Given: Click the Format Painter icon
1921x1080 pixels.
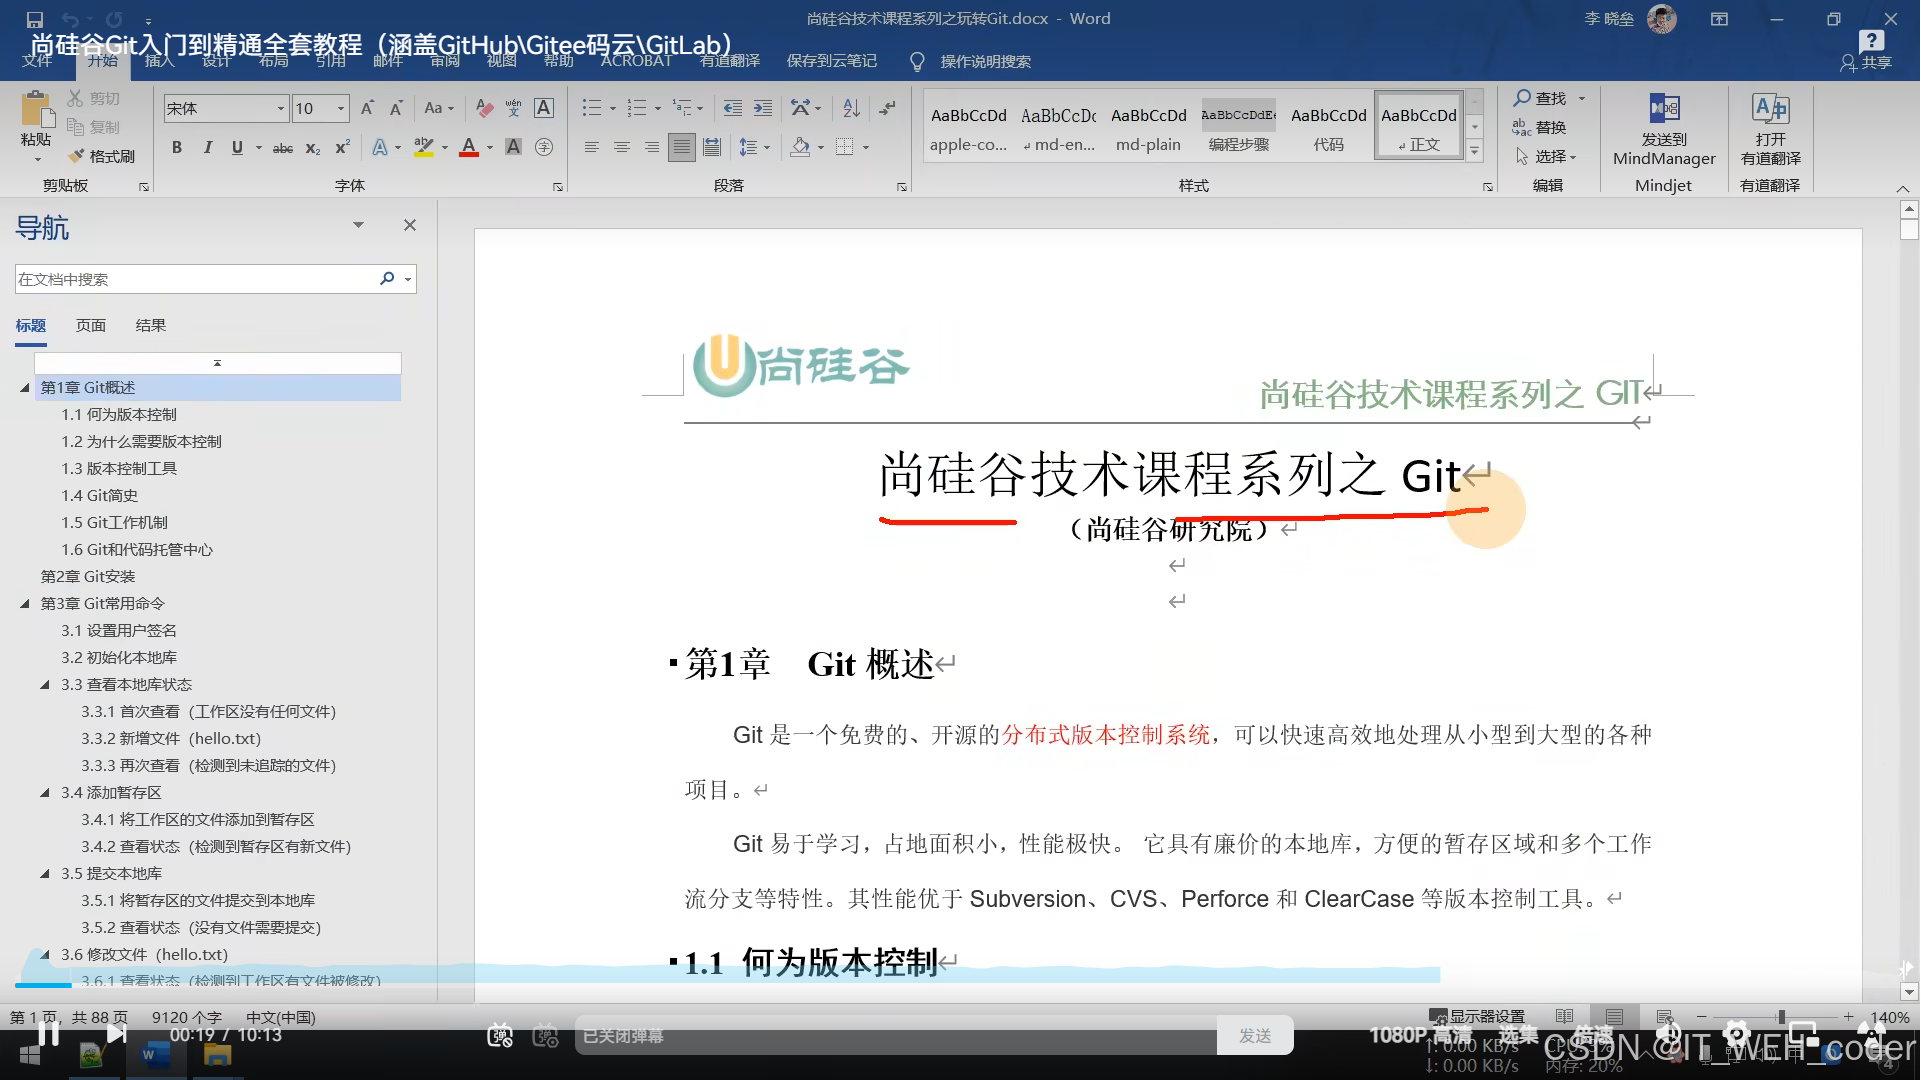Looking at the screenshot, I should tap(101, 156).
